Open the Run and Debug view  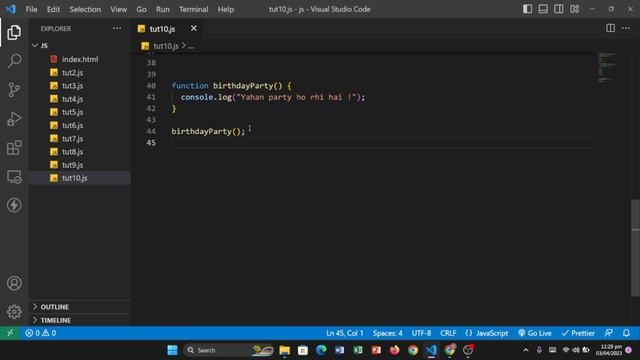coord(14,119)
